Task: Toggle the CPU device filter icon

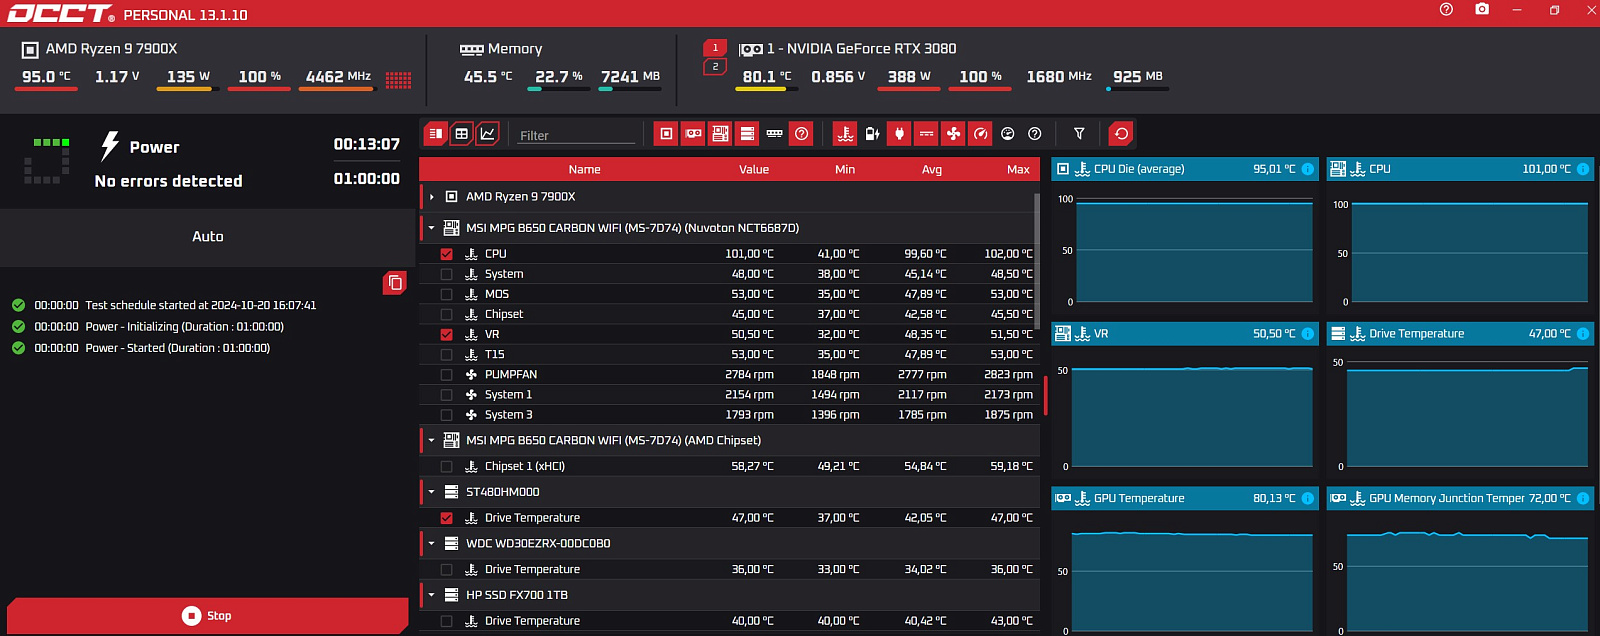Action: 666,134
